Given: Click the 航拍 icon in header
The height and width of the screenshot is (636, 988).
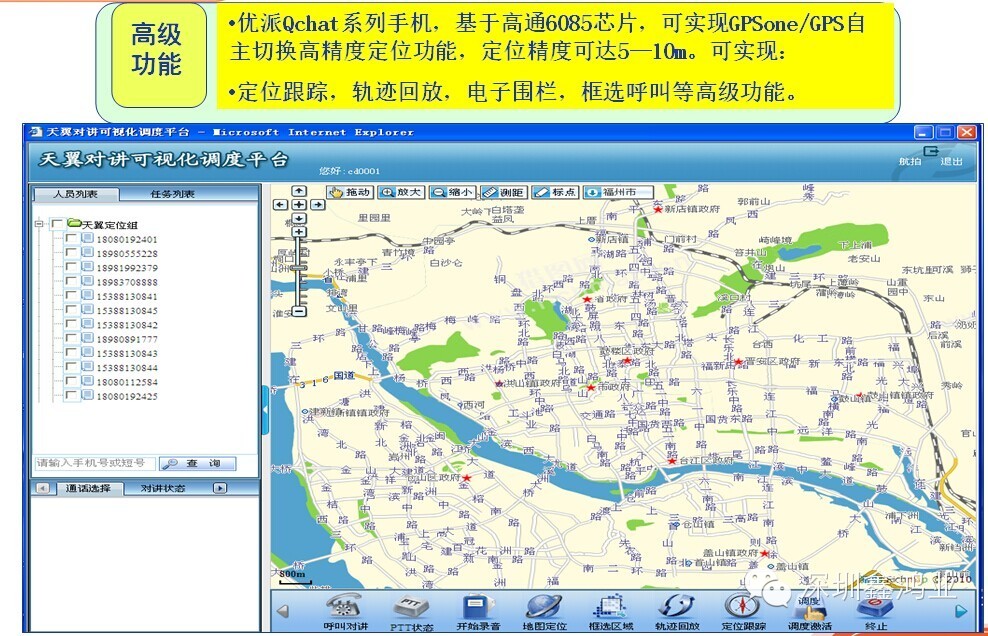Looking at the screenshot, I should pos(910,161).
